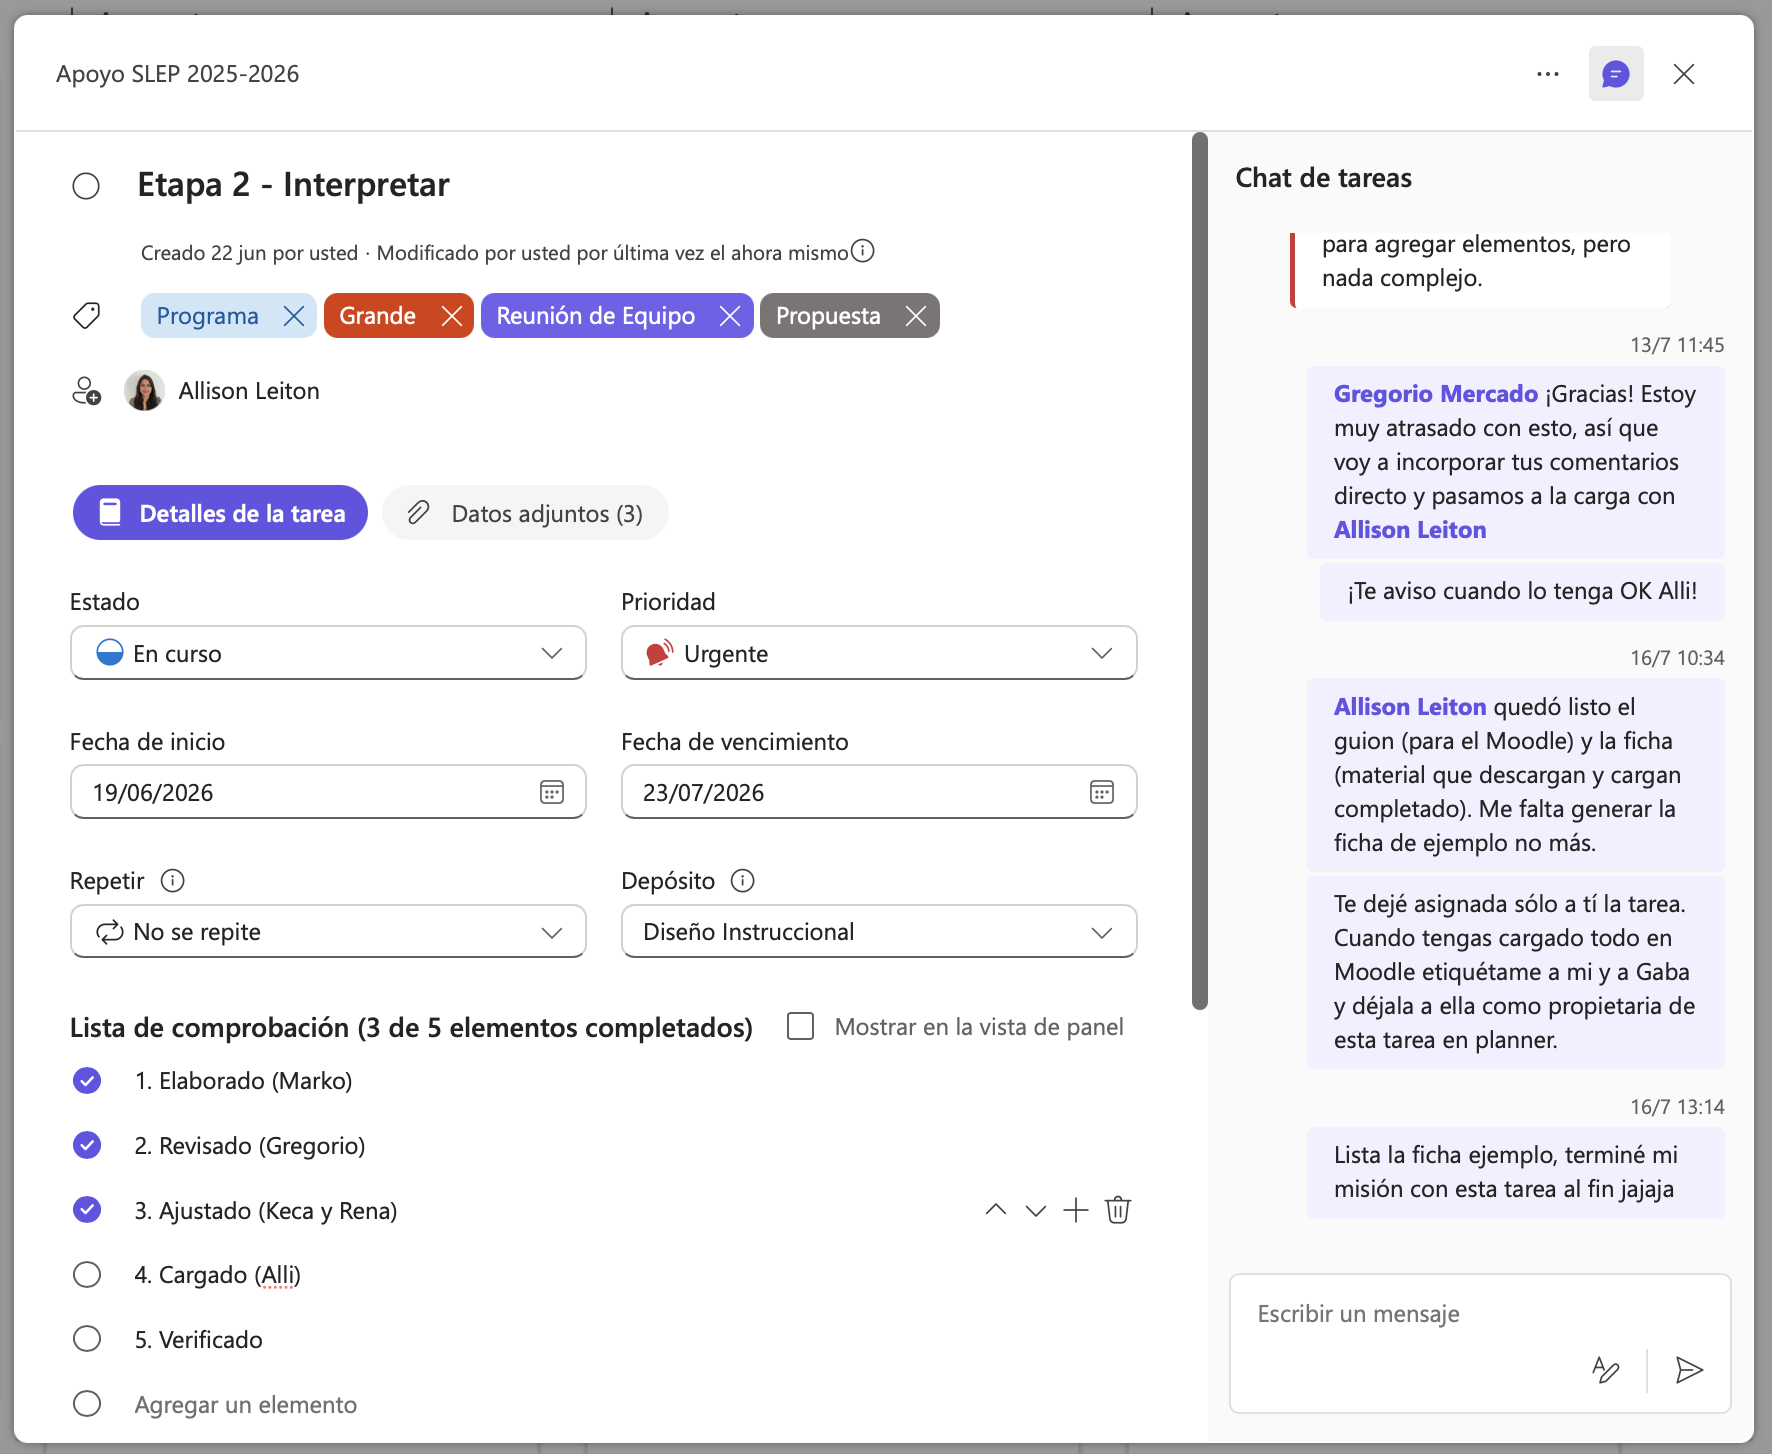The width and height of the screenshot is (1772, 1454).
Task: Click the Fecha de inicio date field
Action: [328, 792]
